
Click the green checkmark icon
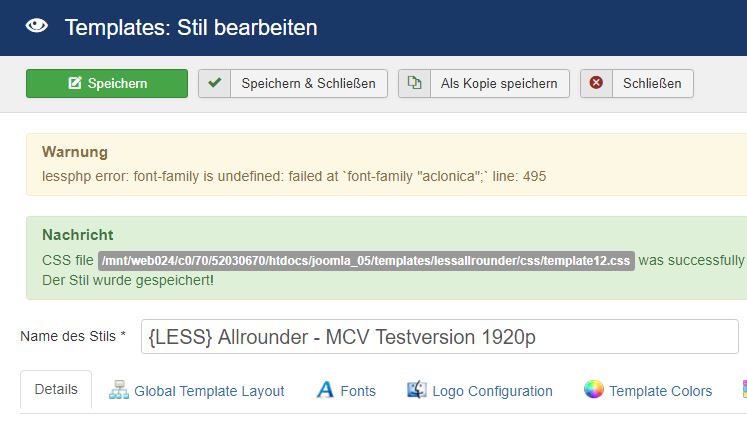(214, 83)
